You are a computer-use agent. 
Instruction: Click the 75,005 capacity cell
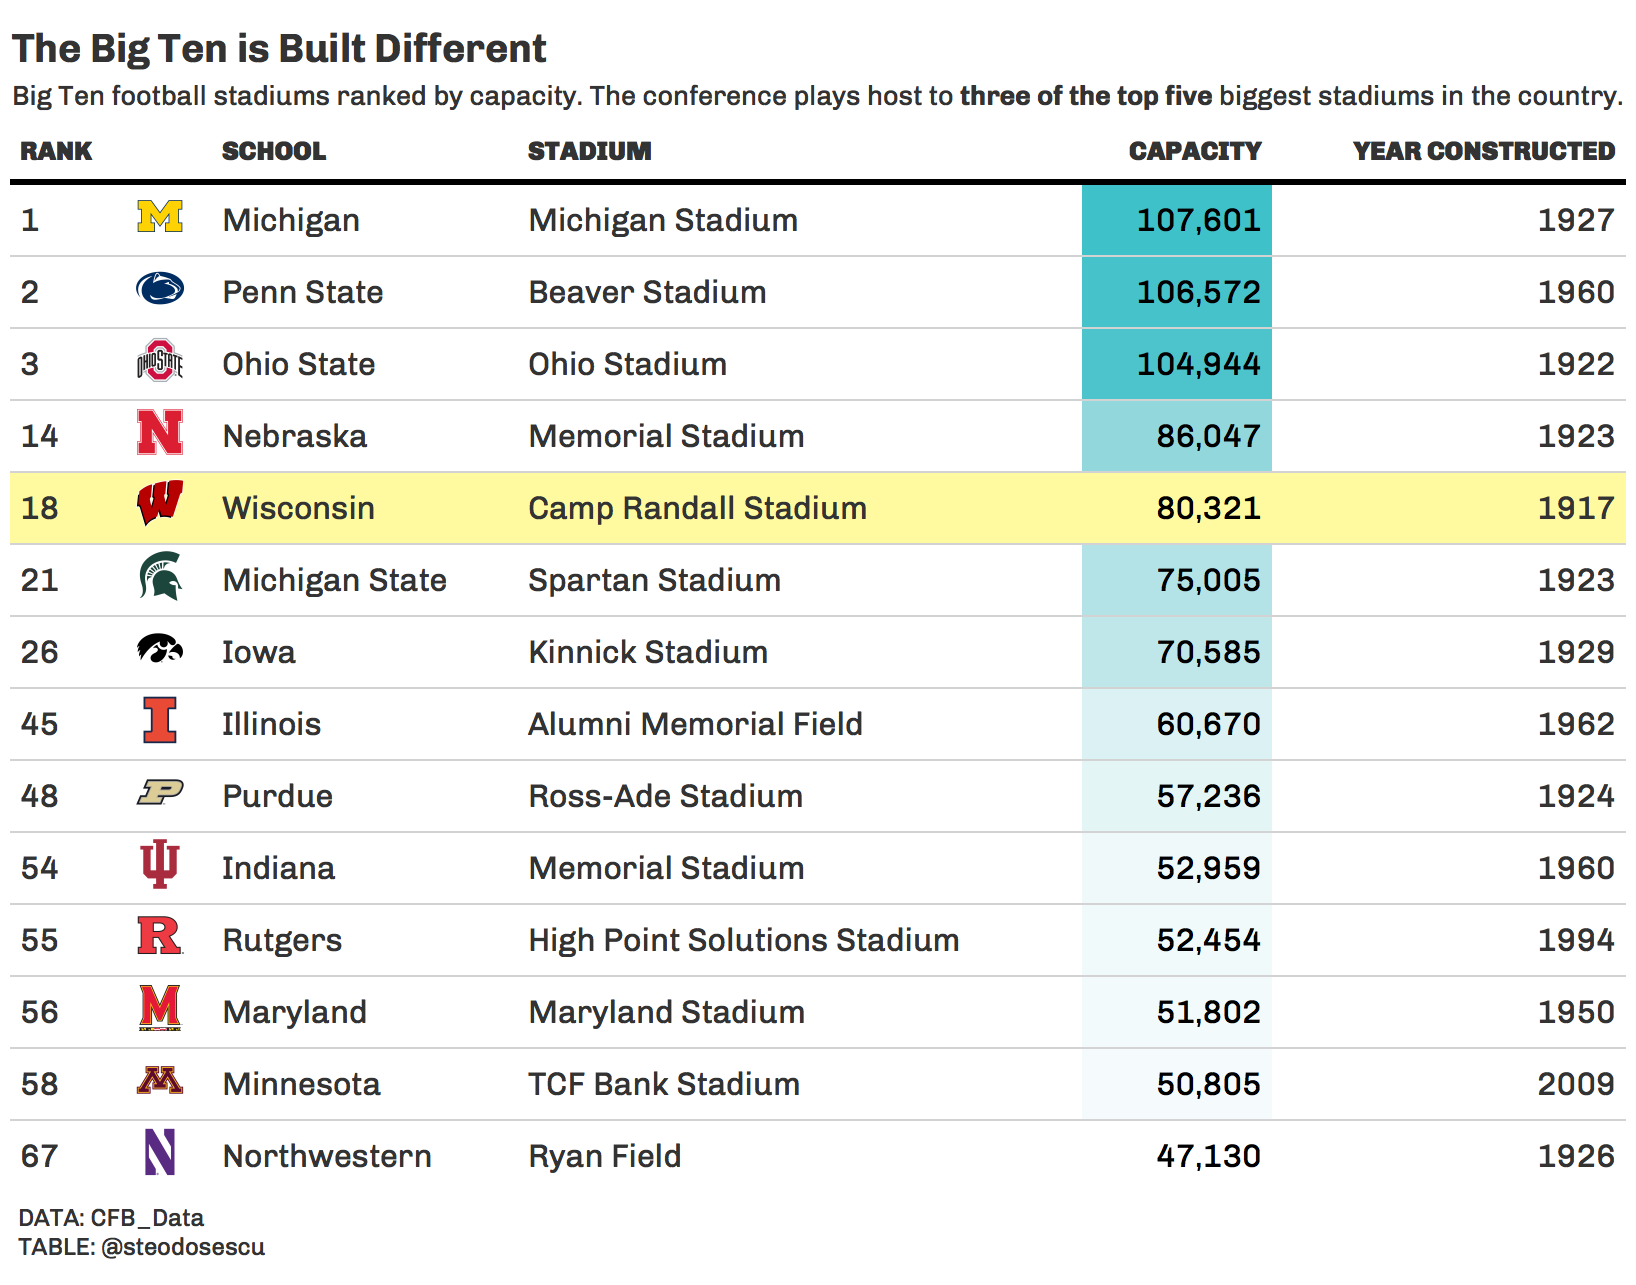click(1177, 580)
